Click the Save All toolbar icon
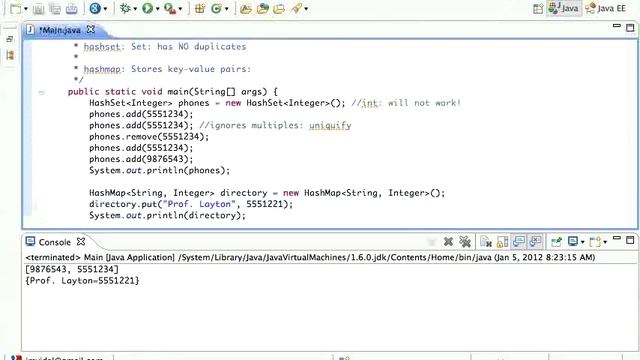Viewport: 640px width, 360px height. click(55, 9)
